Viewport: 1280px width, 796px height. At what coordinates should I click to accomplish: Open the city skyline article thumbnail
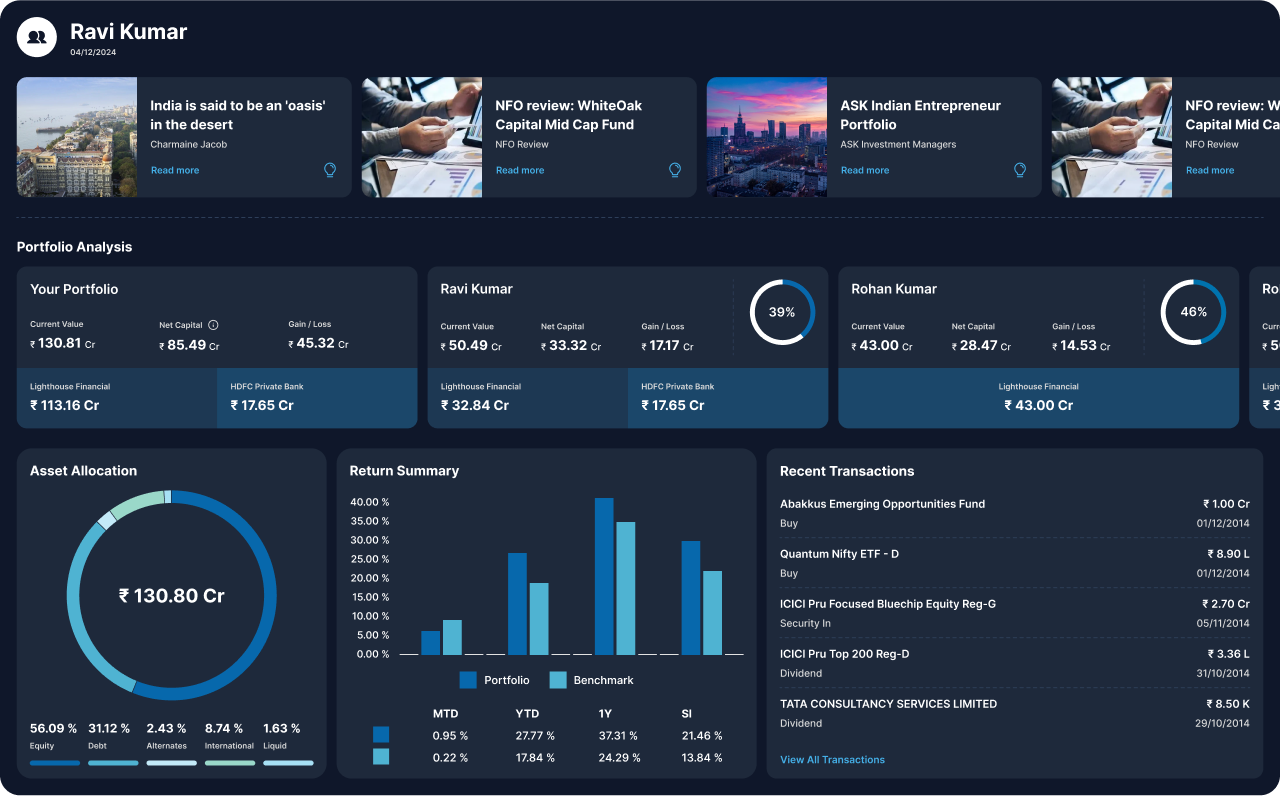(x=767, y=137)
